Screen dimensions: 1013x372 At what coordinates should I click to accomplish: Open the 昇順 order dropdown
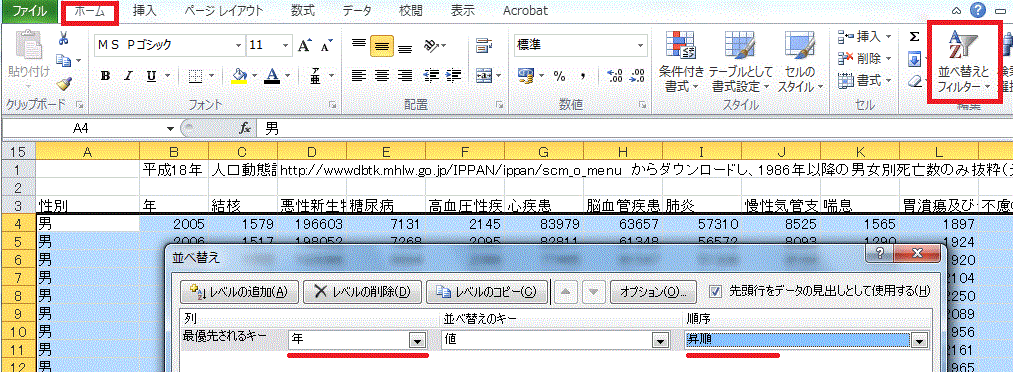click(x=919, y=340)
